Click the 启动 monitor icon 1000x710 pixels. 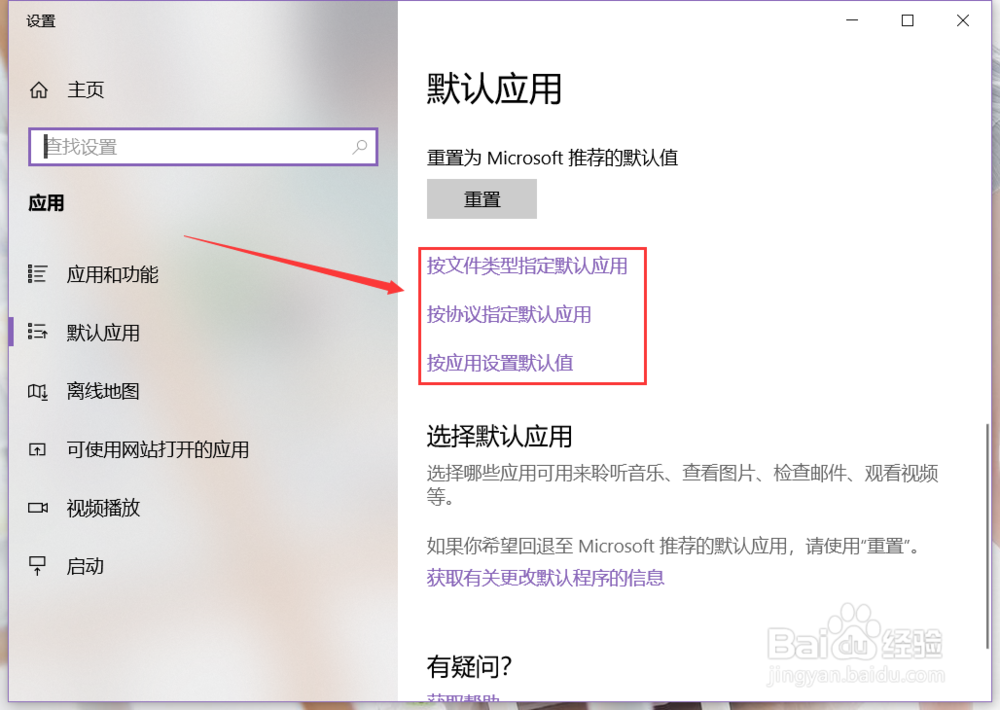tap(38, 566)
